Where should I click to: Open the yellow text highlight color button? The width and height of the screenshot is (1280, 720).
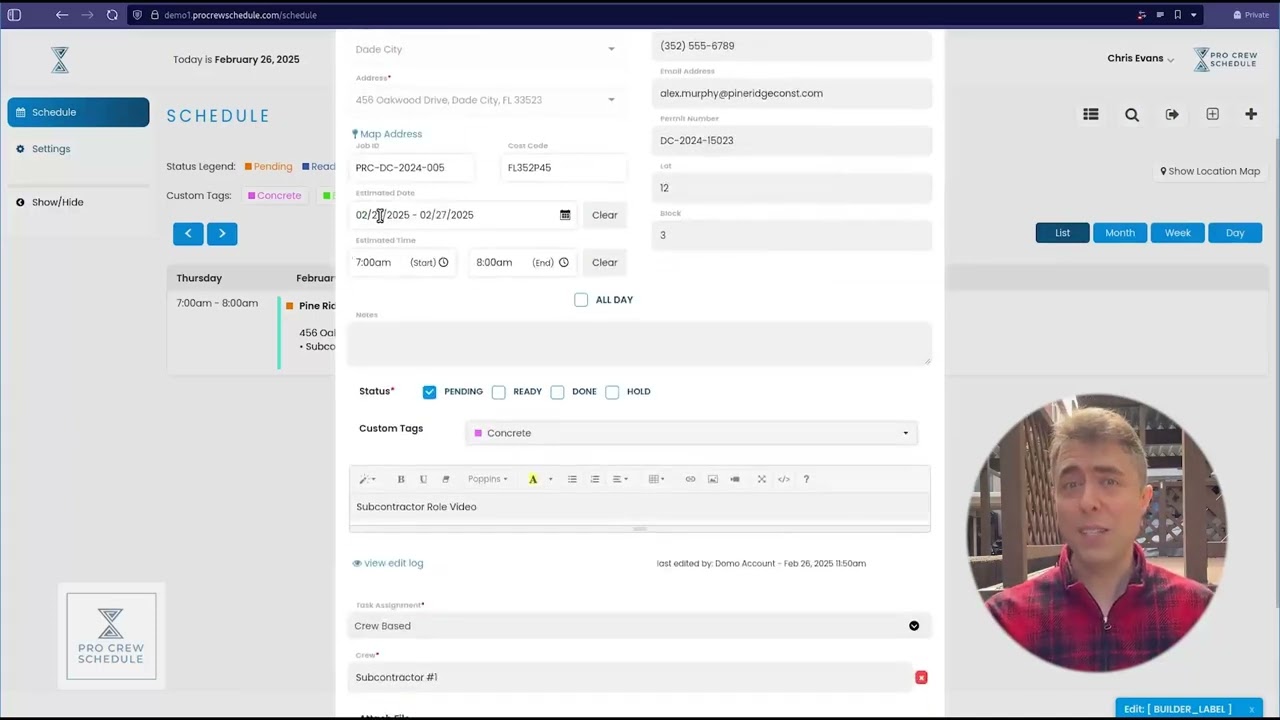533,479
